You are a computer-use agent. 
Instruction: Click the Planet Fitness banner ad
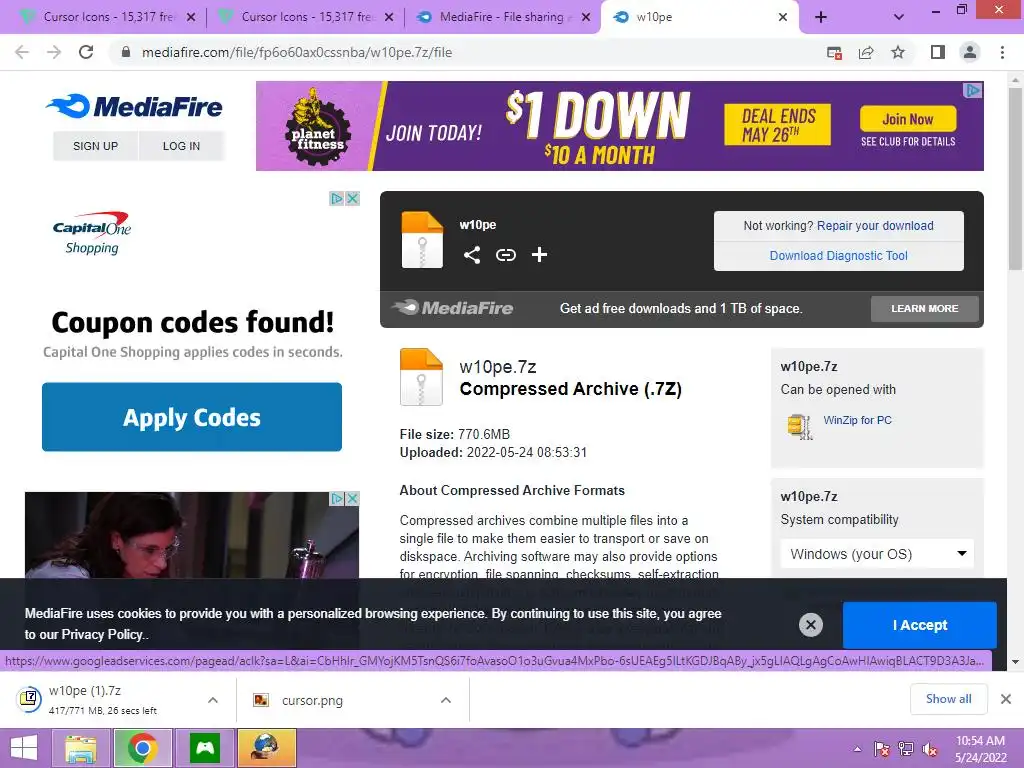click(619, 126)
